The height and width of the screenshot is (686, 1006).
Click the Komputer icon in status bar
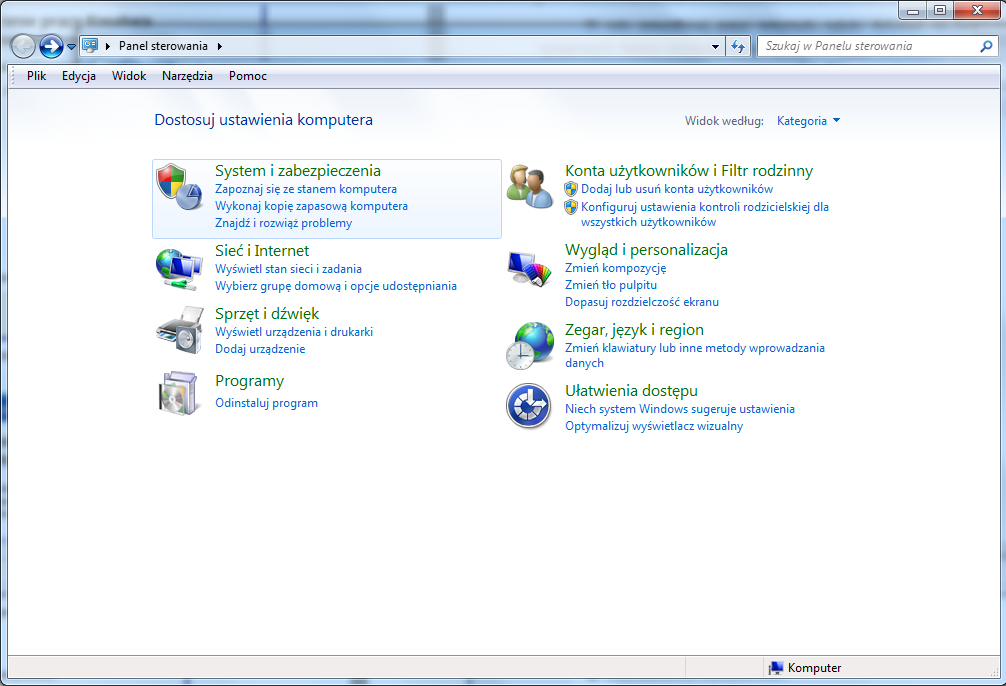pyautogui.click(x=776, y=668)
